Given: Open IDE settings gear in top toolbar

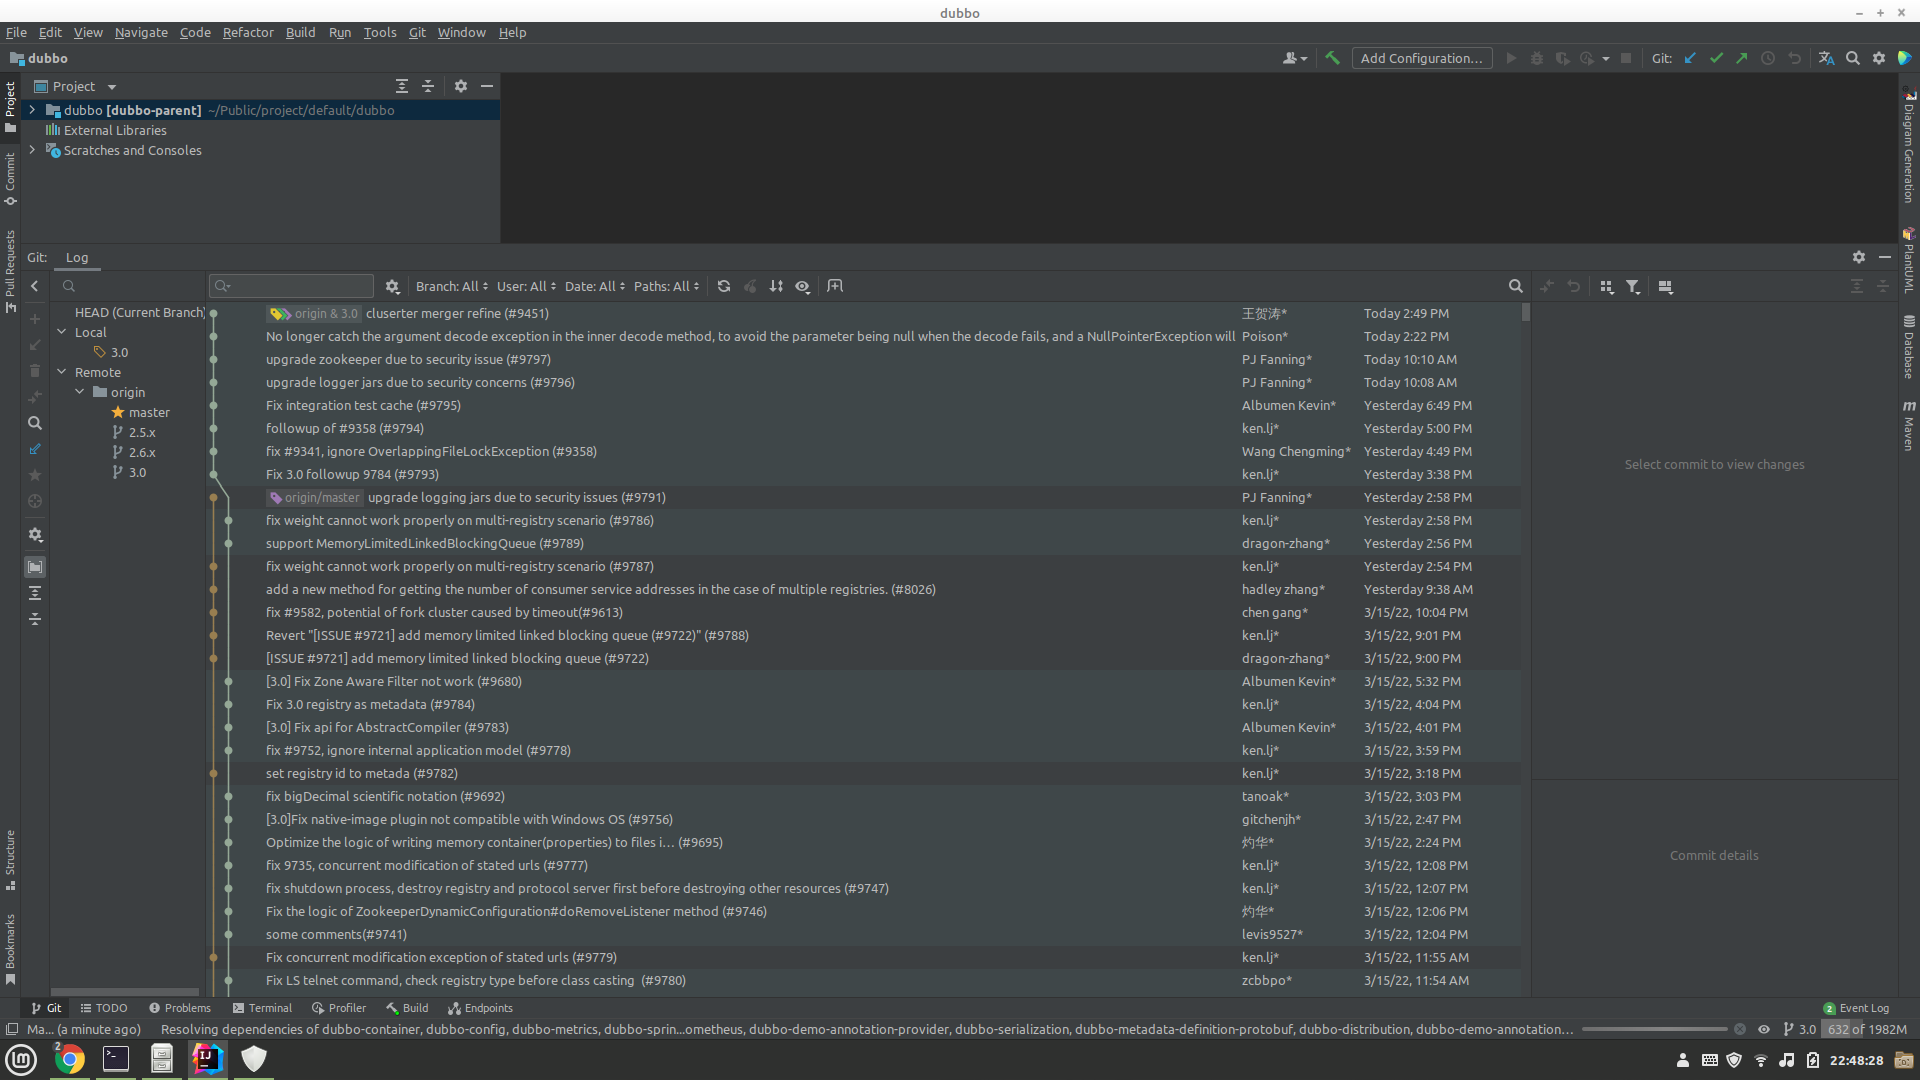Looking at the screenshot, I should tap(1879, 58).
